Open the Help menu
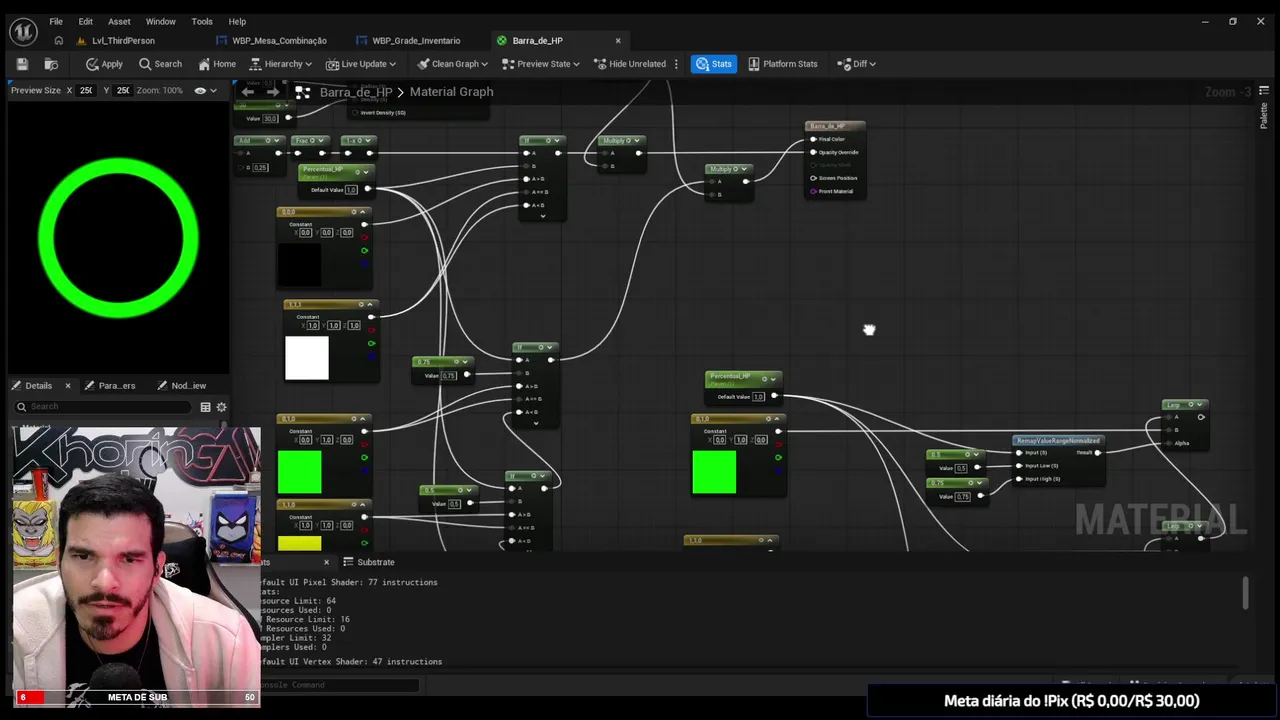1280x720 pixels. point(237,21)
